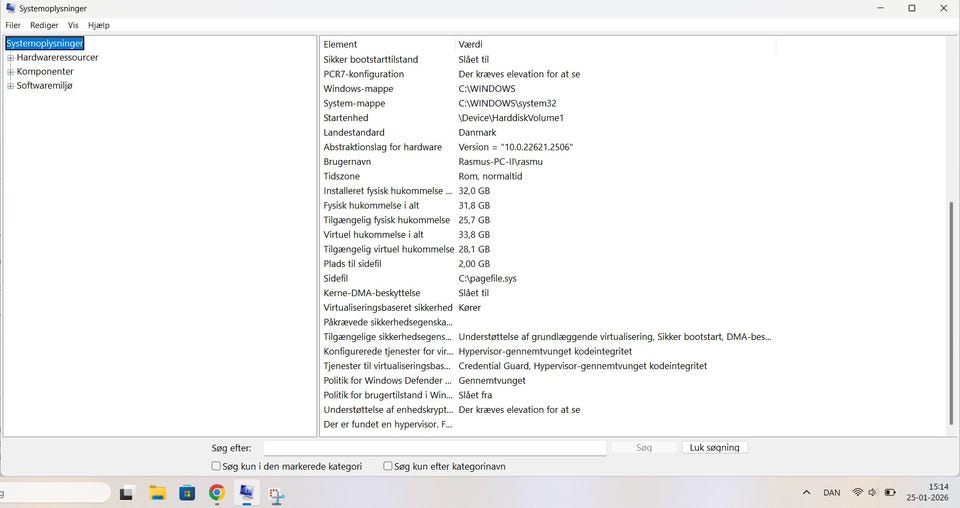The image size is (960, 508).
Task: Click the 'Slået fra' value
Action: click(475, 395)
